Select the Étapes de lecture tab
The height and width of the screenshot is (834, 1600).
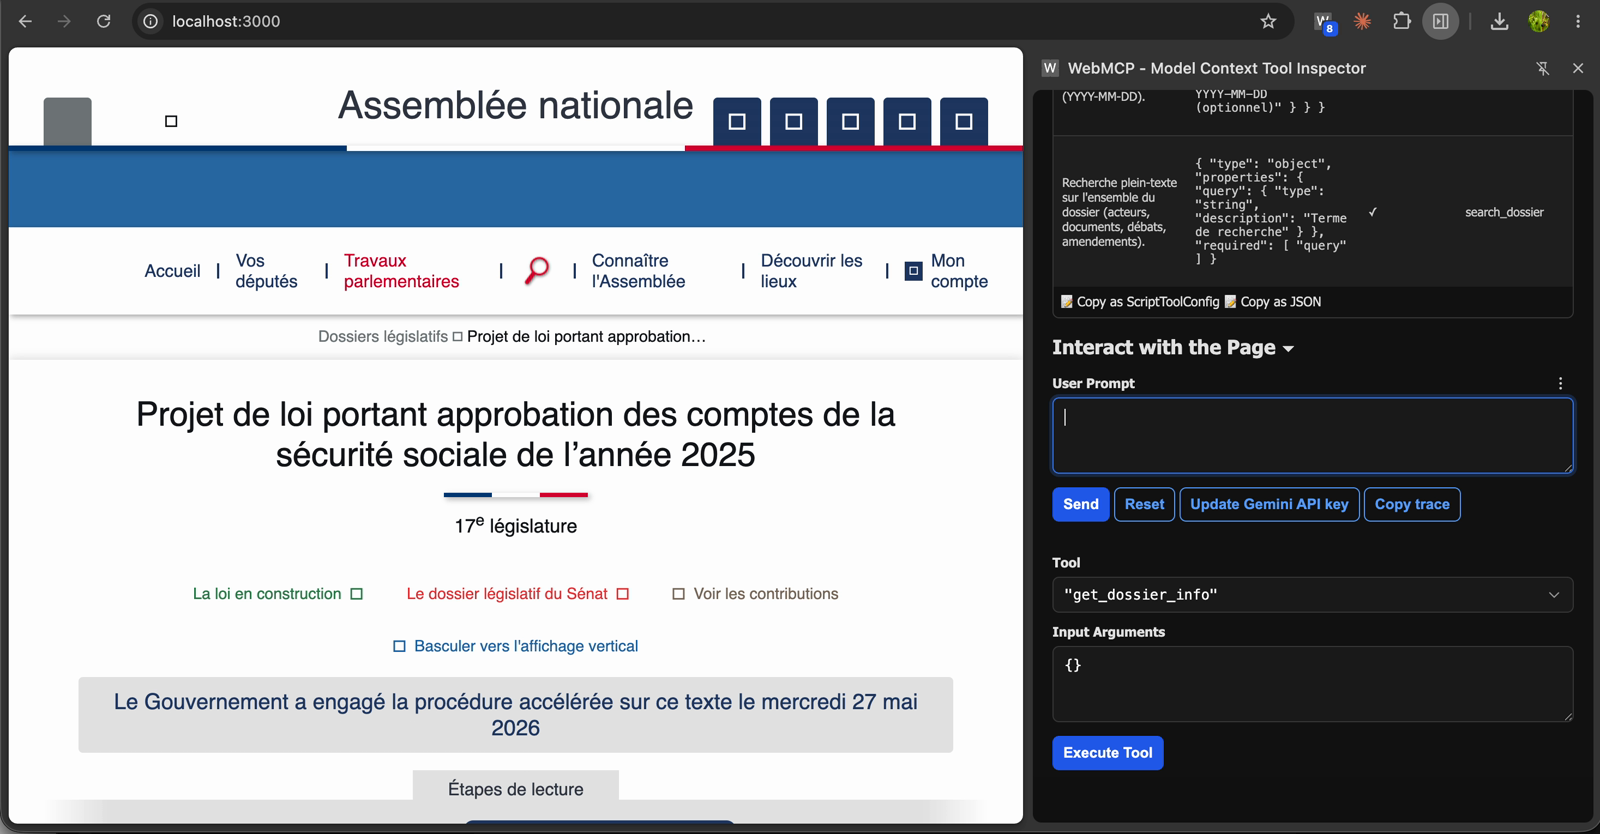pyautogui.click(x=516, y=789)
